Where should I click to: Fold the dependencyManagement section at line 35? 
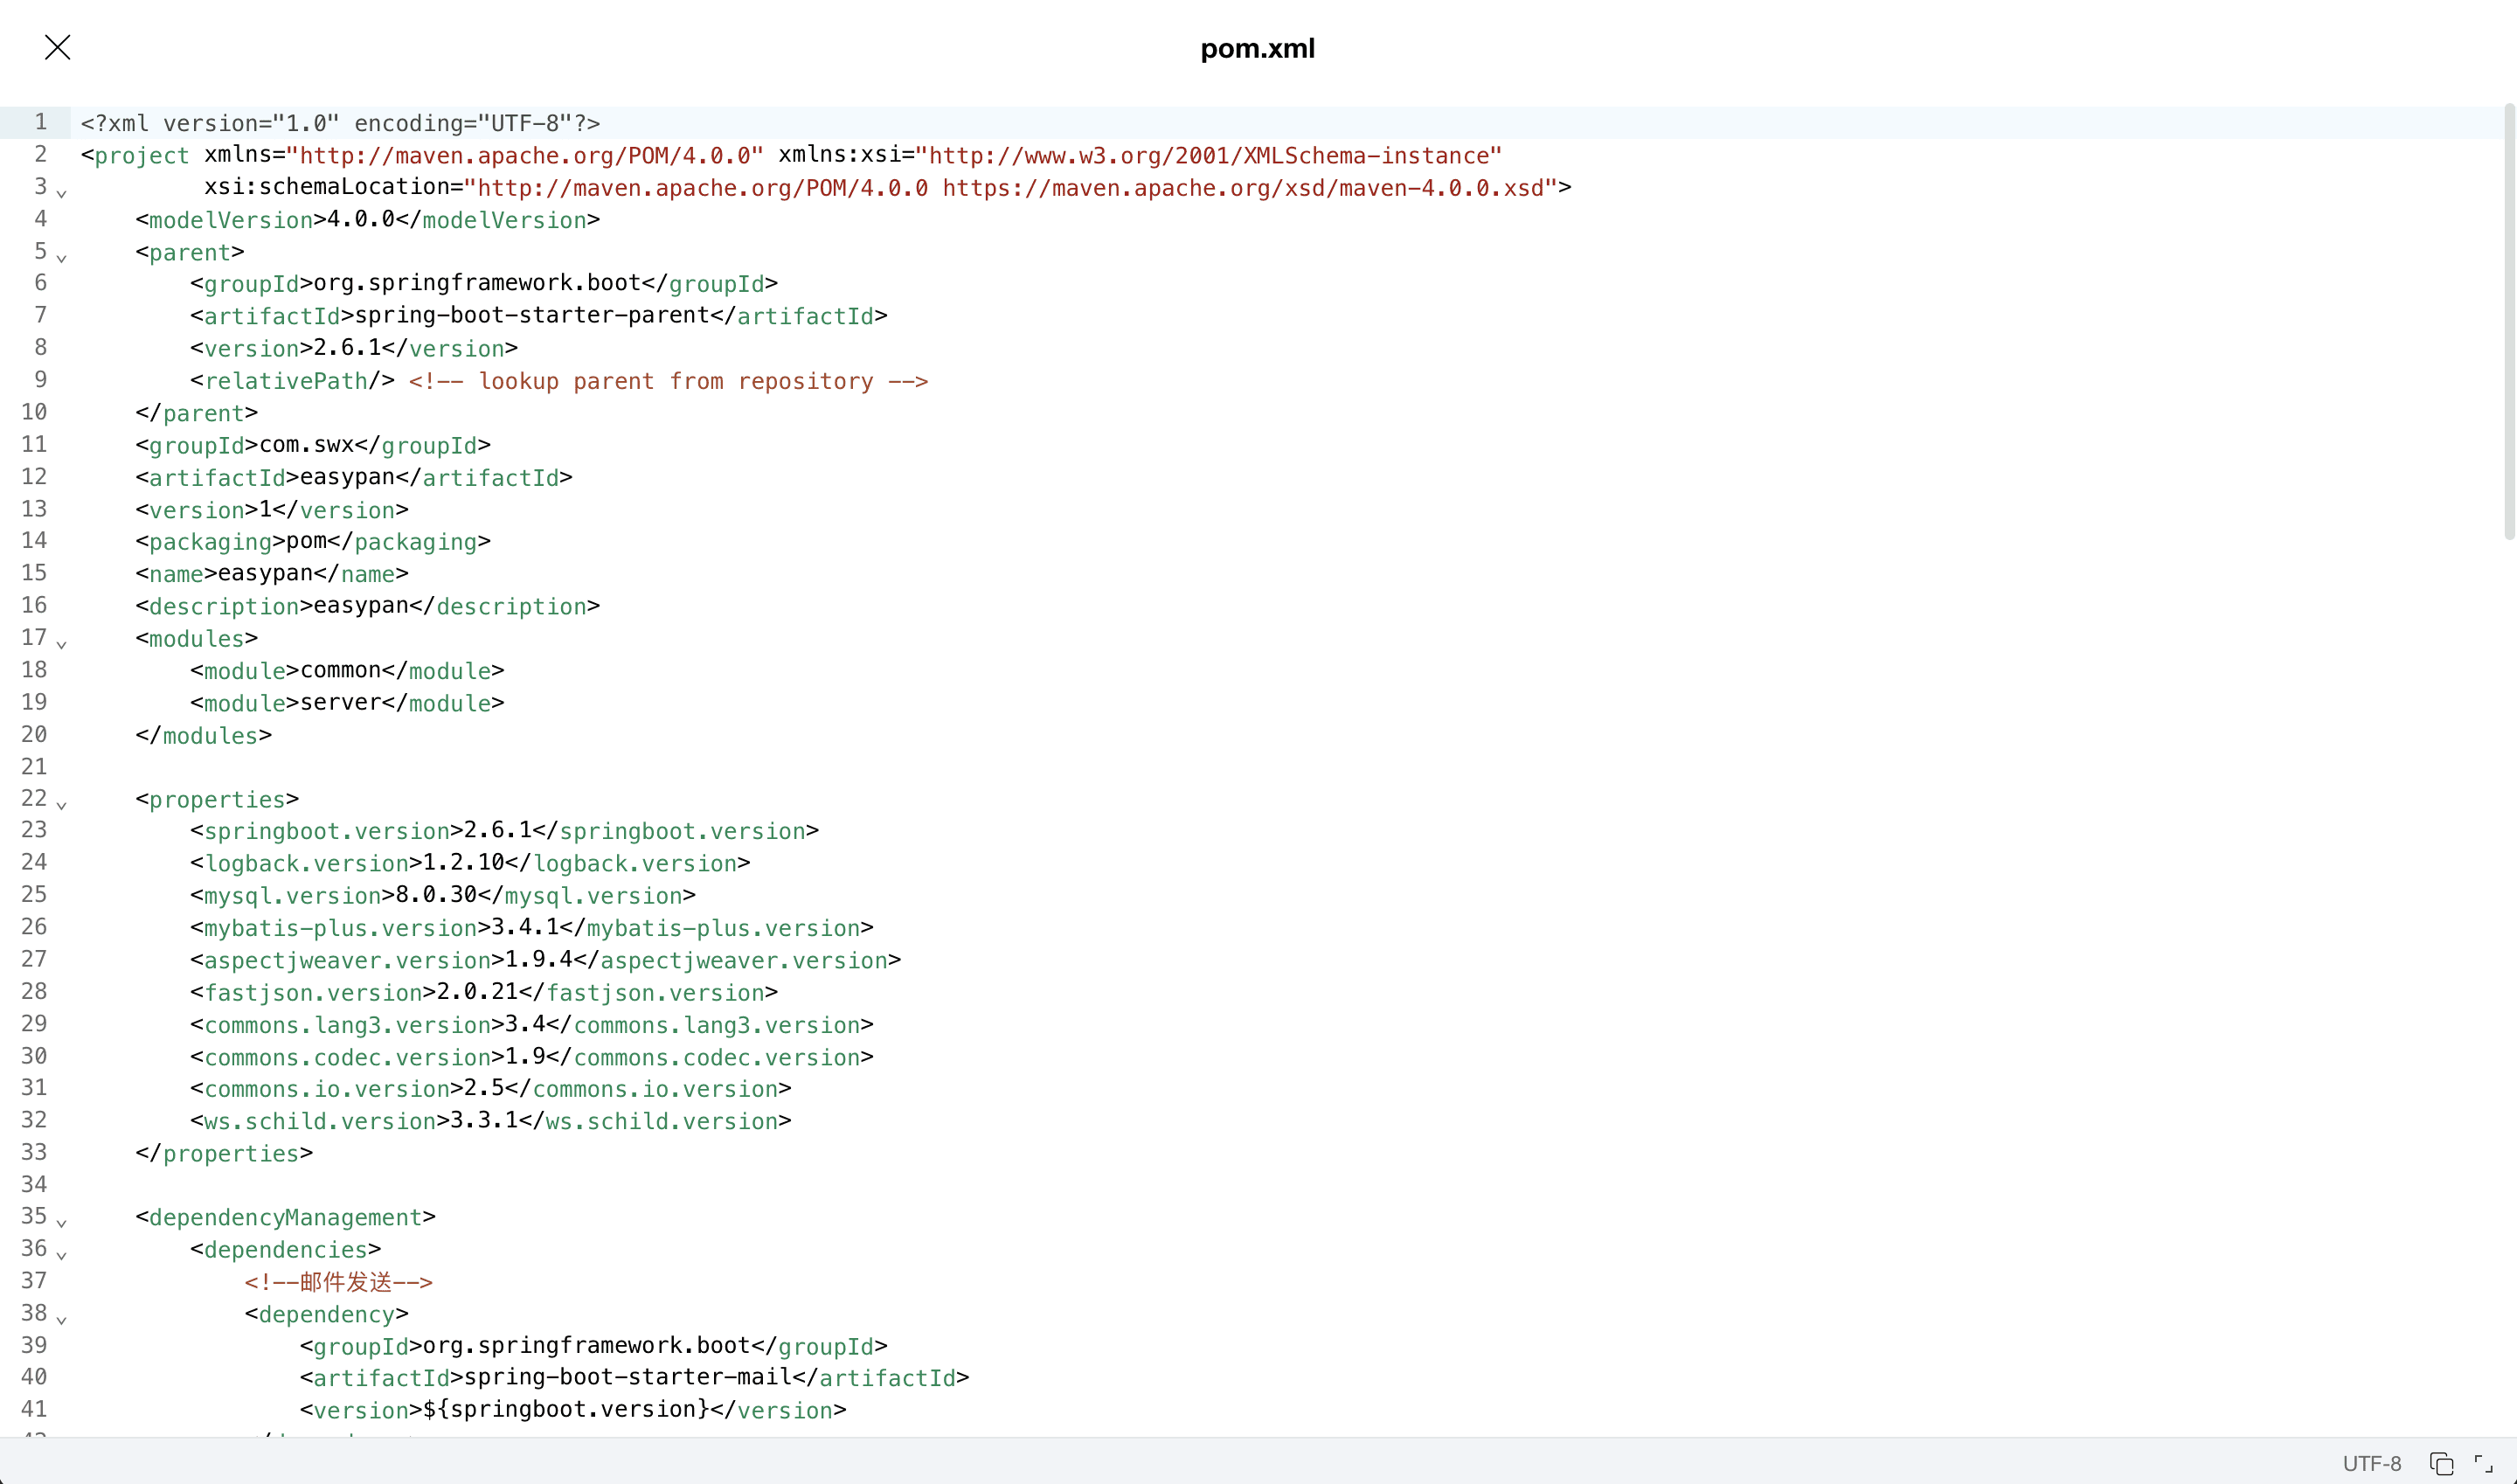(x=62, y=1223)
